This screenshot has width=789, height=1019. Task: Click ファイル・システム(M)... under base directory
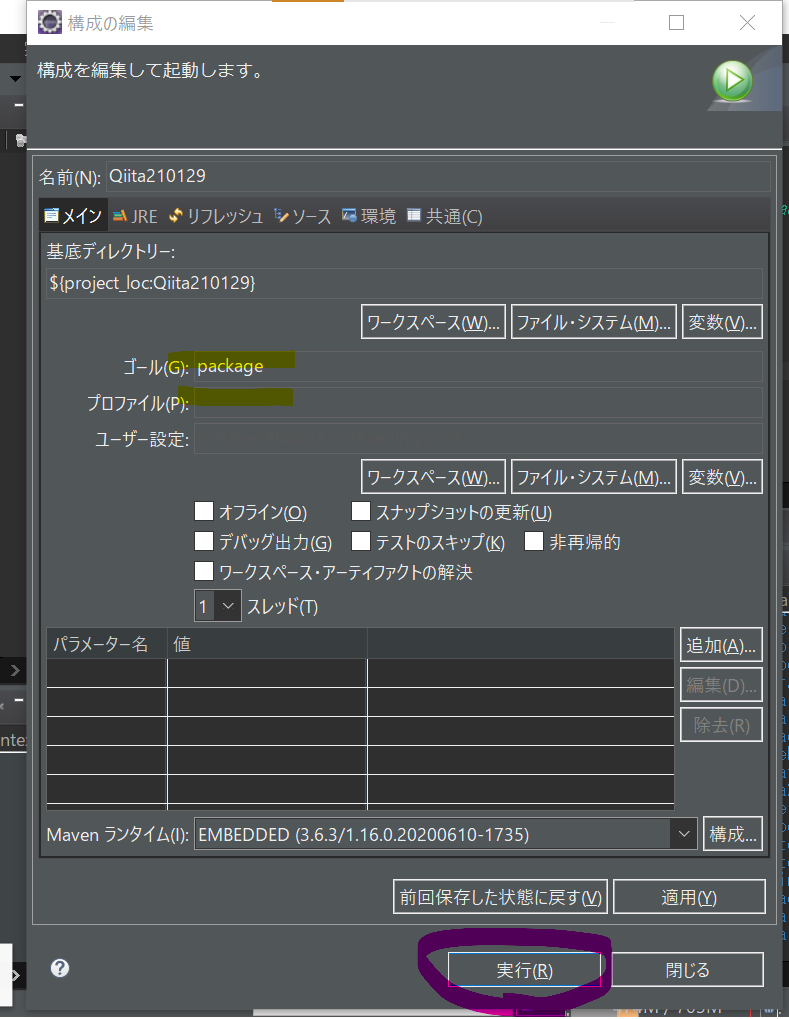point(594,322)
